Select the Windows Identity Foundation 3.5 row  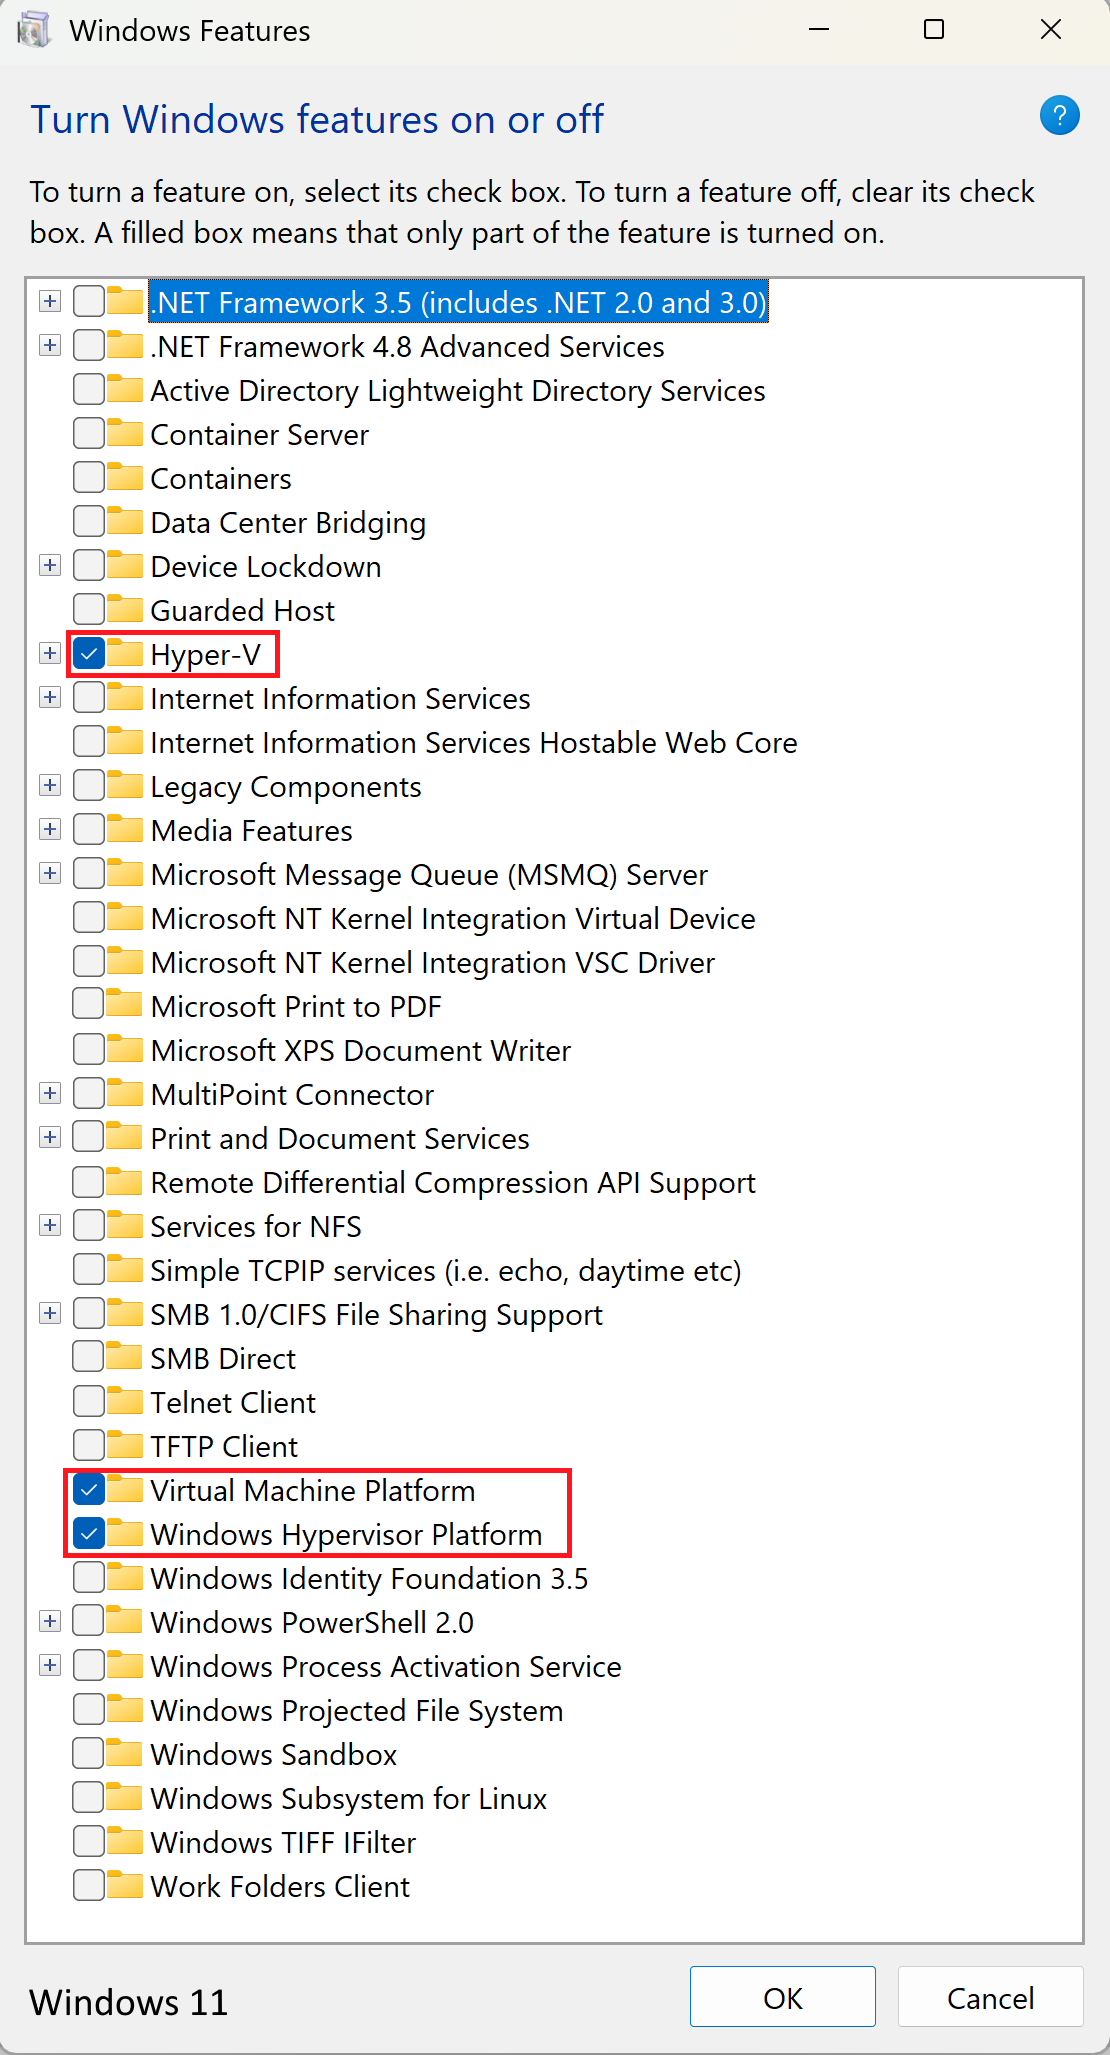[369, 1579]
